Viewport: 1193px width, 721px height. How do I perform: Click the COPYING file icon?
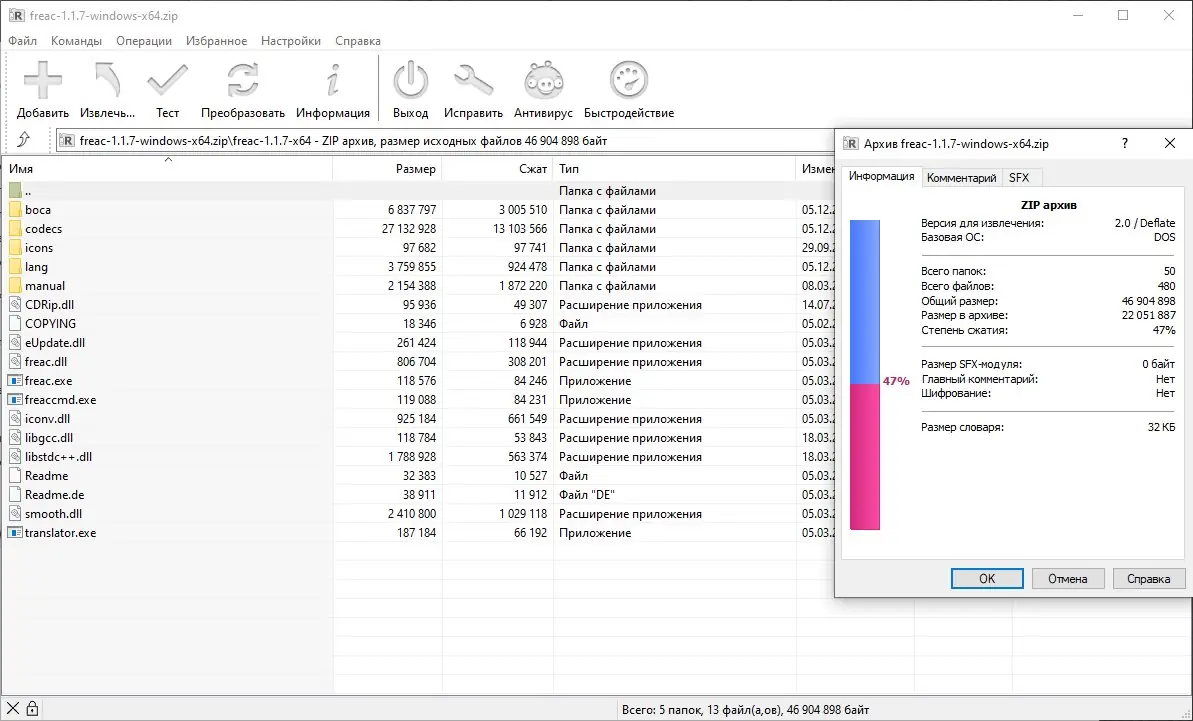[15, 324]
